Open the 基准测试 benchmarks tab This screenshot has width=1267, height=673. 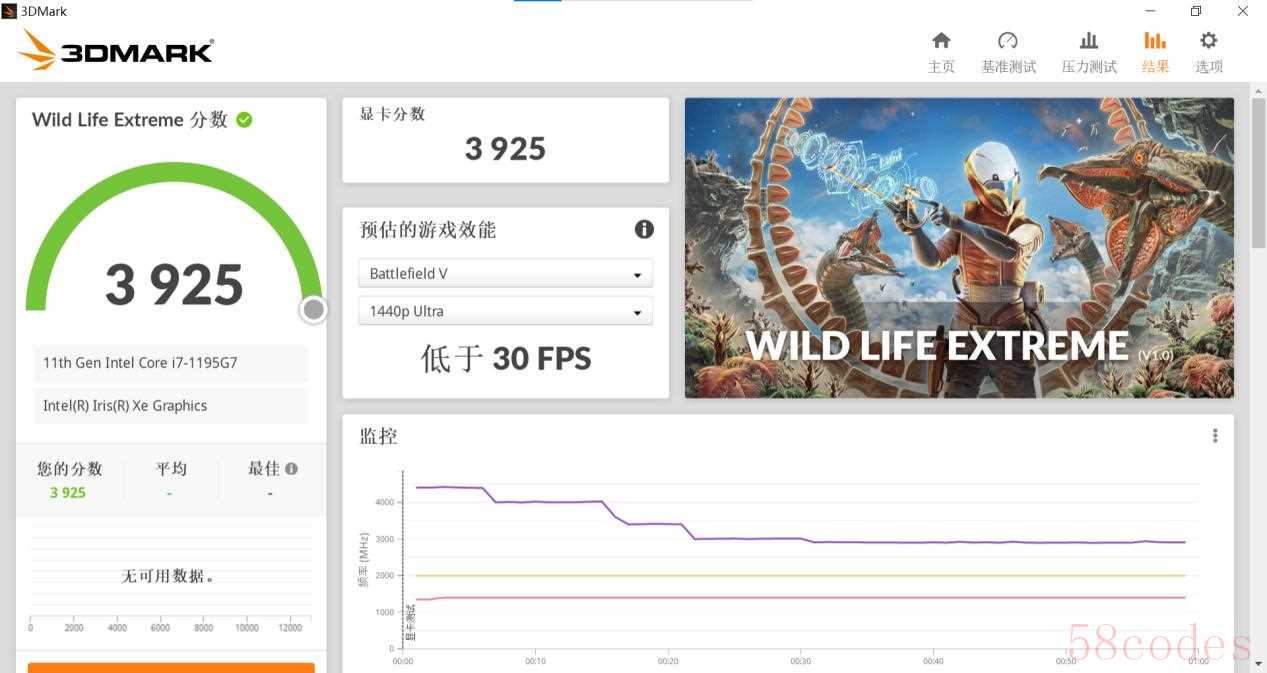coord(1008,52)
